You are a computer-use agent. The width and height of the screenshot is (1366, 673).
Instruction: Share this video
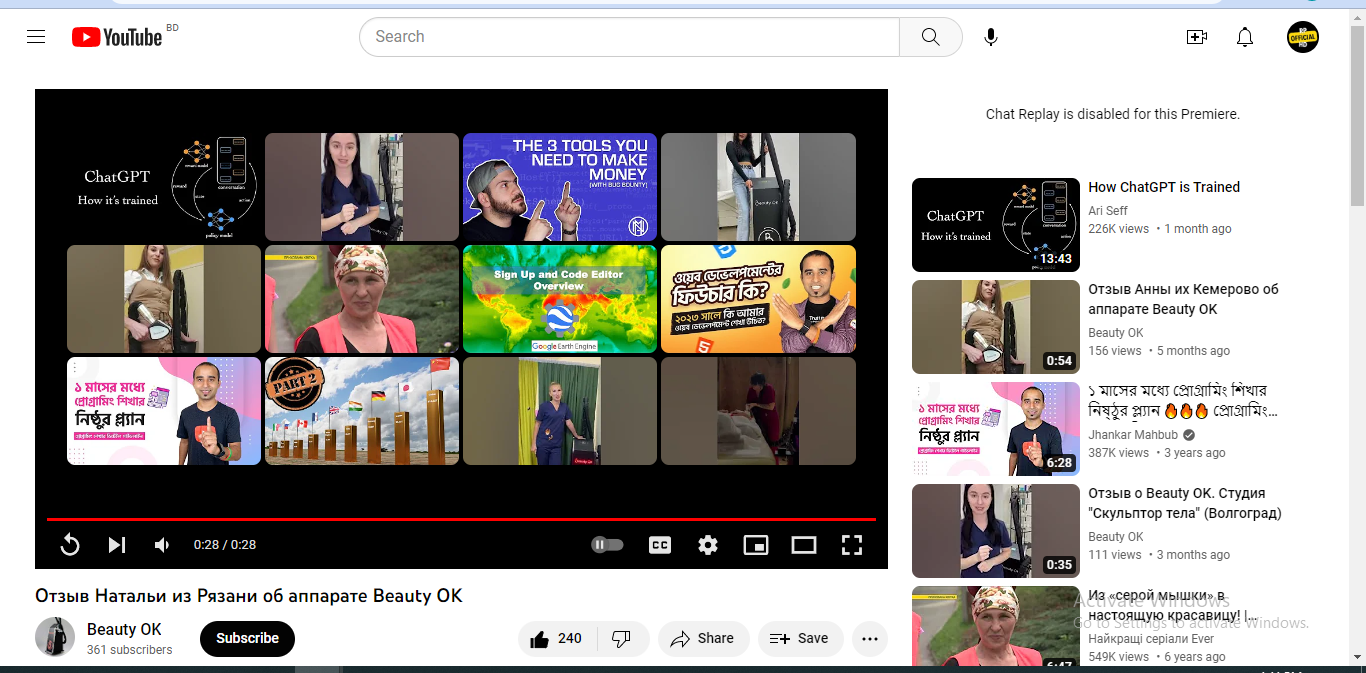[x=703, y=639]
